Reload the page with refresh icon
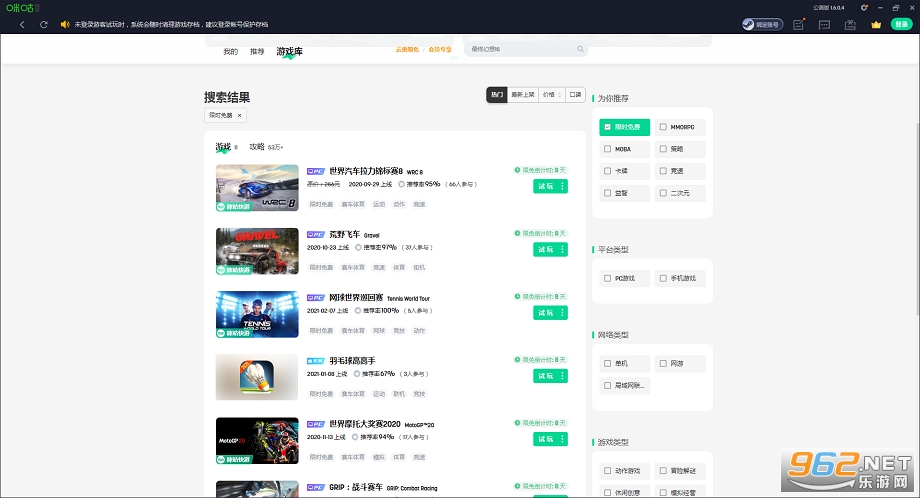Screen dimensions: 920x498 point(43,25)
